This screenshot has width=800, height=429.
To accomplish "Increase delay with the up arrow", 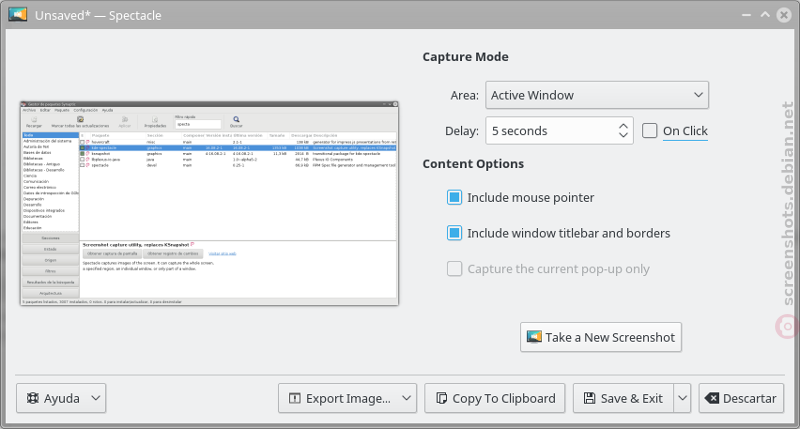I will click(623, 126).
